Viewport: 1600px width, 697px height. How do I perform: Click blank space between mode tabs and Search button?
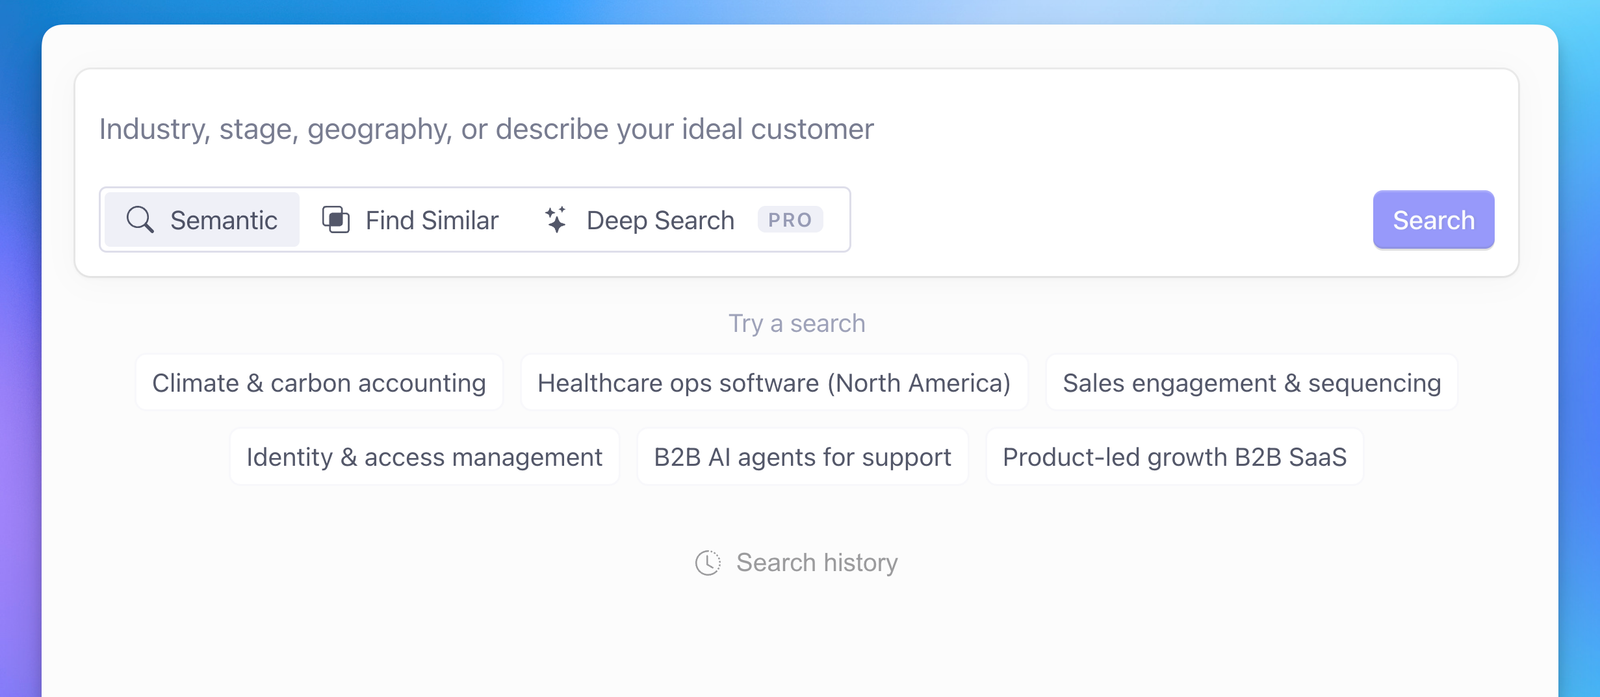pyautogui.click(x=1110, y=220)
